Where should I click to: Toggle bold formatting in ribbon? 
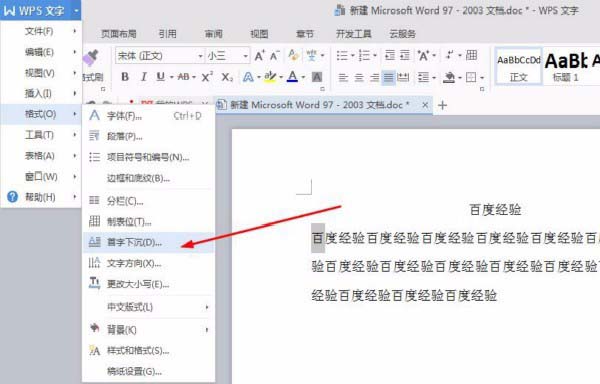(x=125, y=77)
